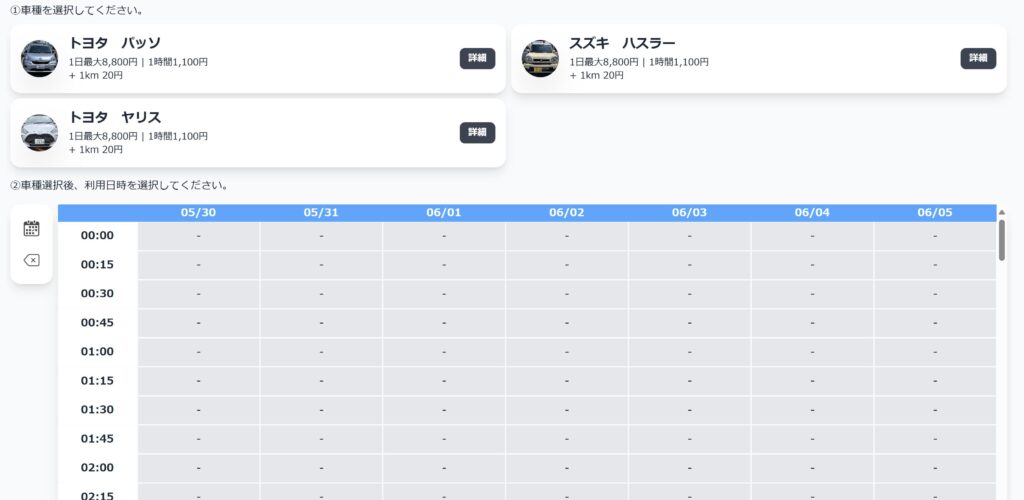This screenshot has width=1024, height=500.
Task: Click the 00:30 time row label
Action: coord(97,294)
